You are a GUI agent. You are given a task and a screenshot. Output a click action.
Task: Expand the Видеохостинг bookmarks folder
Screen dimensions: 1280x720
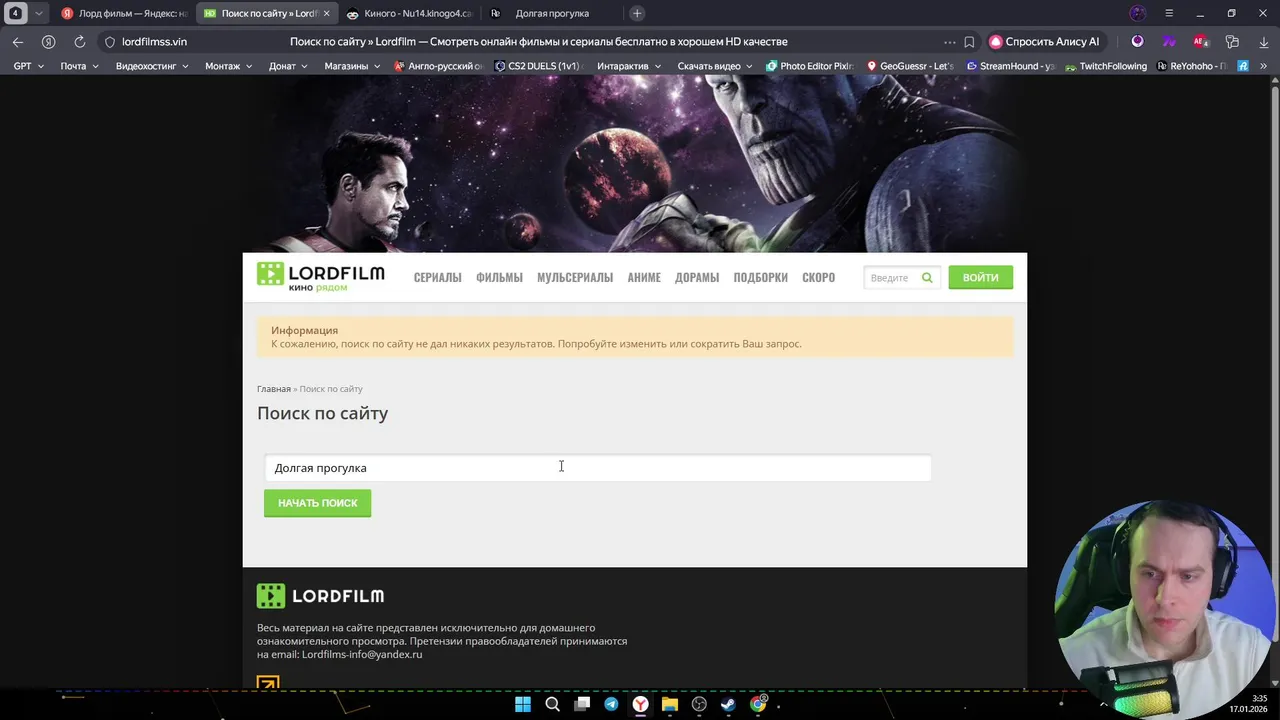(x=152, y=66)
